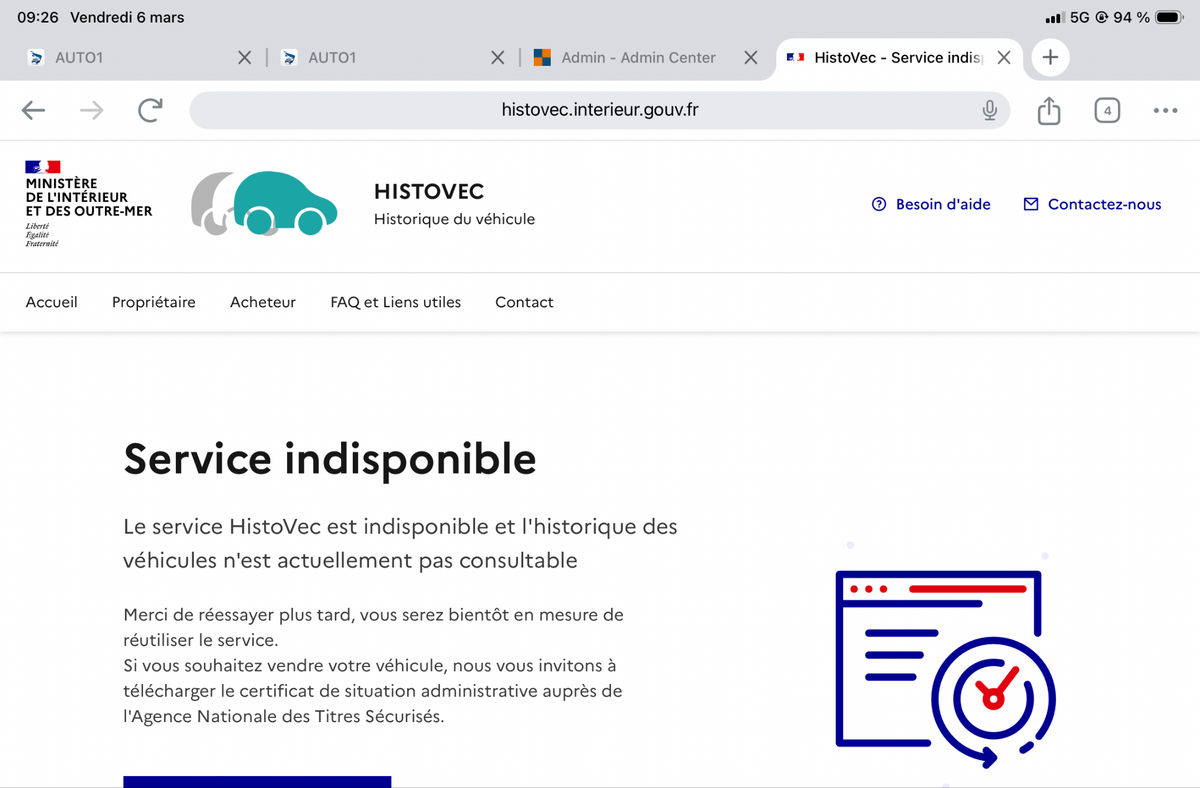Close the HistoVec tab
Image resolution: width=1200 pixels, height=788 pixels.
coord(1004,58)
